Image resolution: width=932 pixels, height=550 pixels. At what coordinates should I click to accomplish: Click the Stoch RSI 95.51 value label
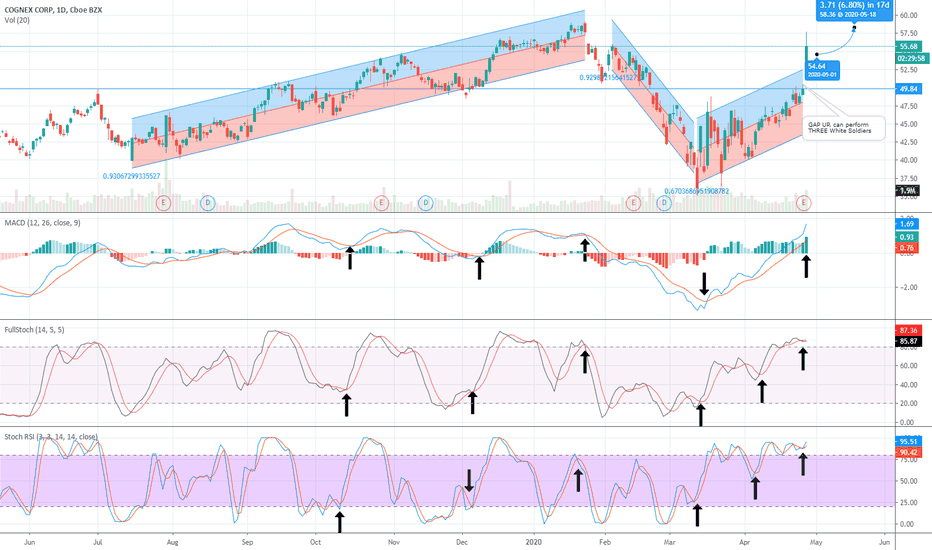908,442
